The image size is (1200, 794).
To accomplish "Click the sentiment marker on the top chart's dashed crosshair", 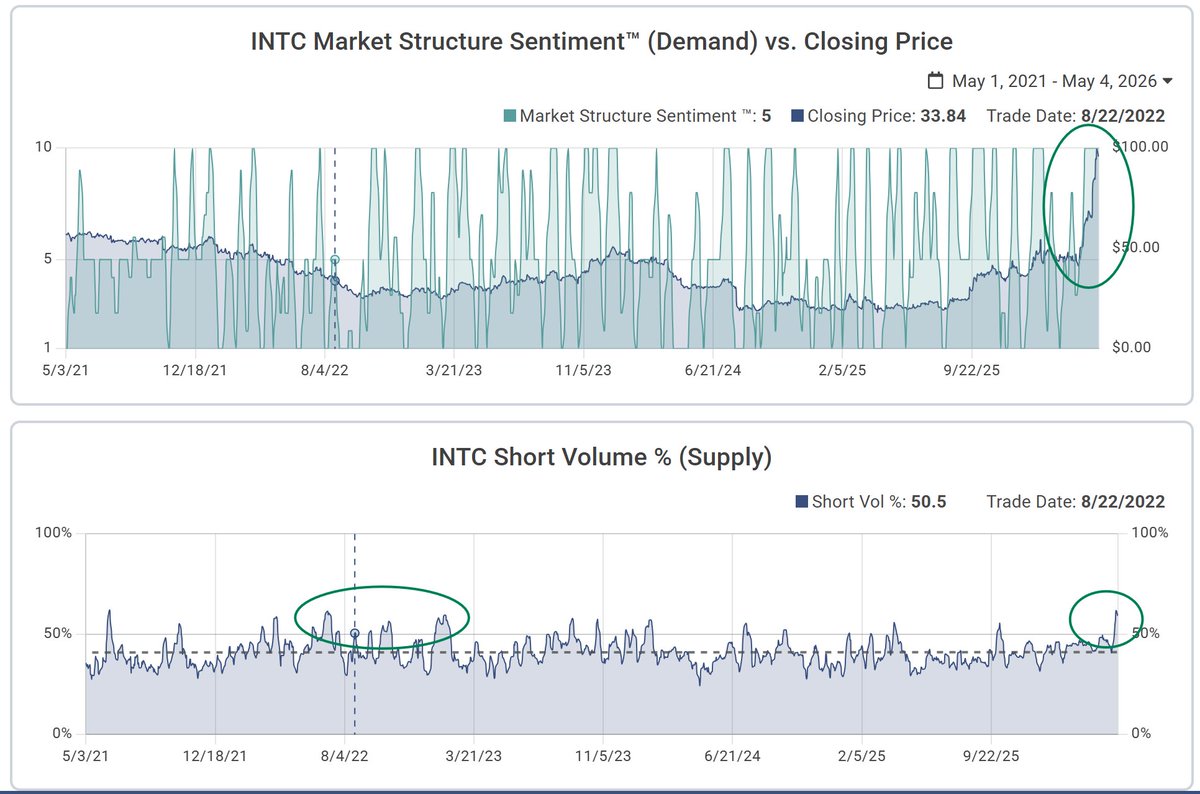I will point(335,260).
